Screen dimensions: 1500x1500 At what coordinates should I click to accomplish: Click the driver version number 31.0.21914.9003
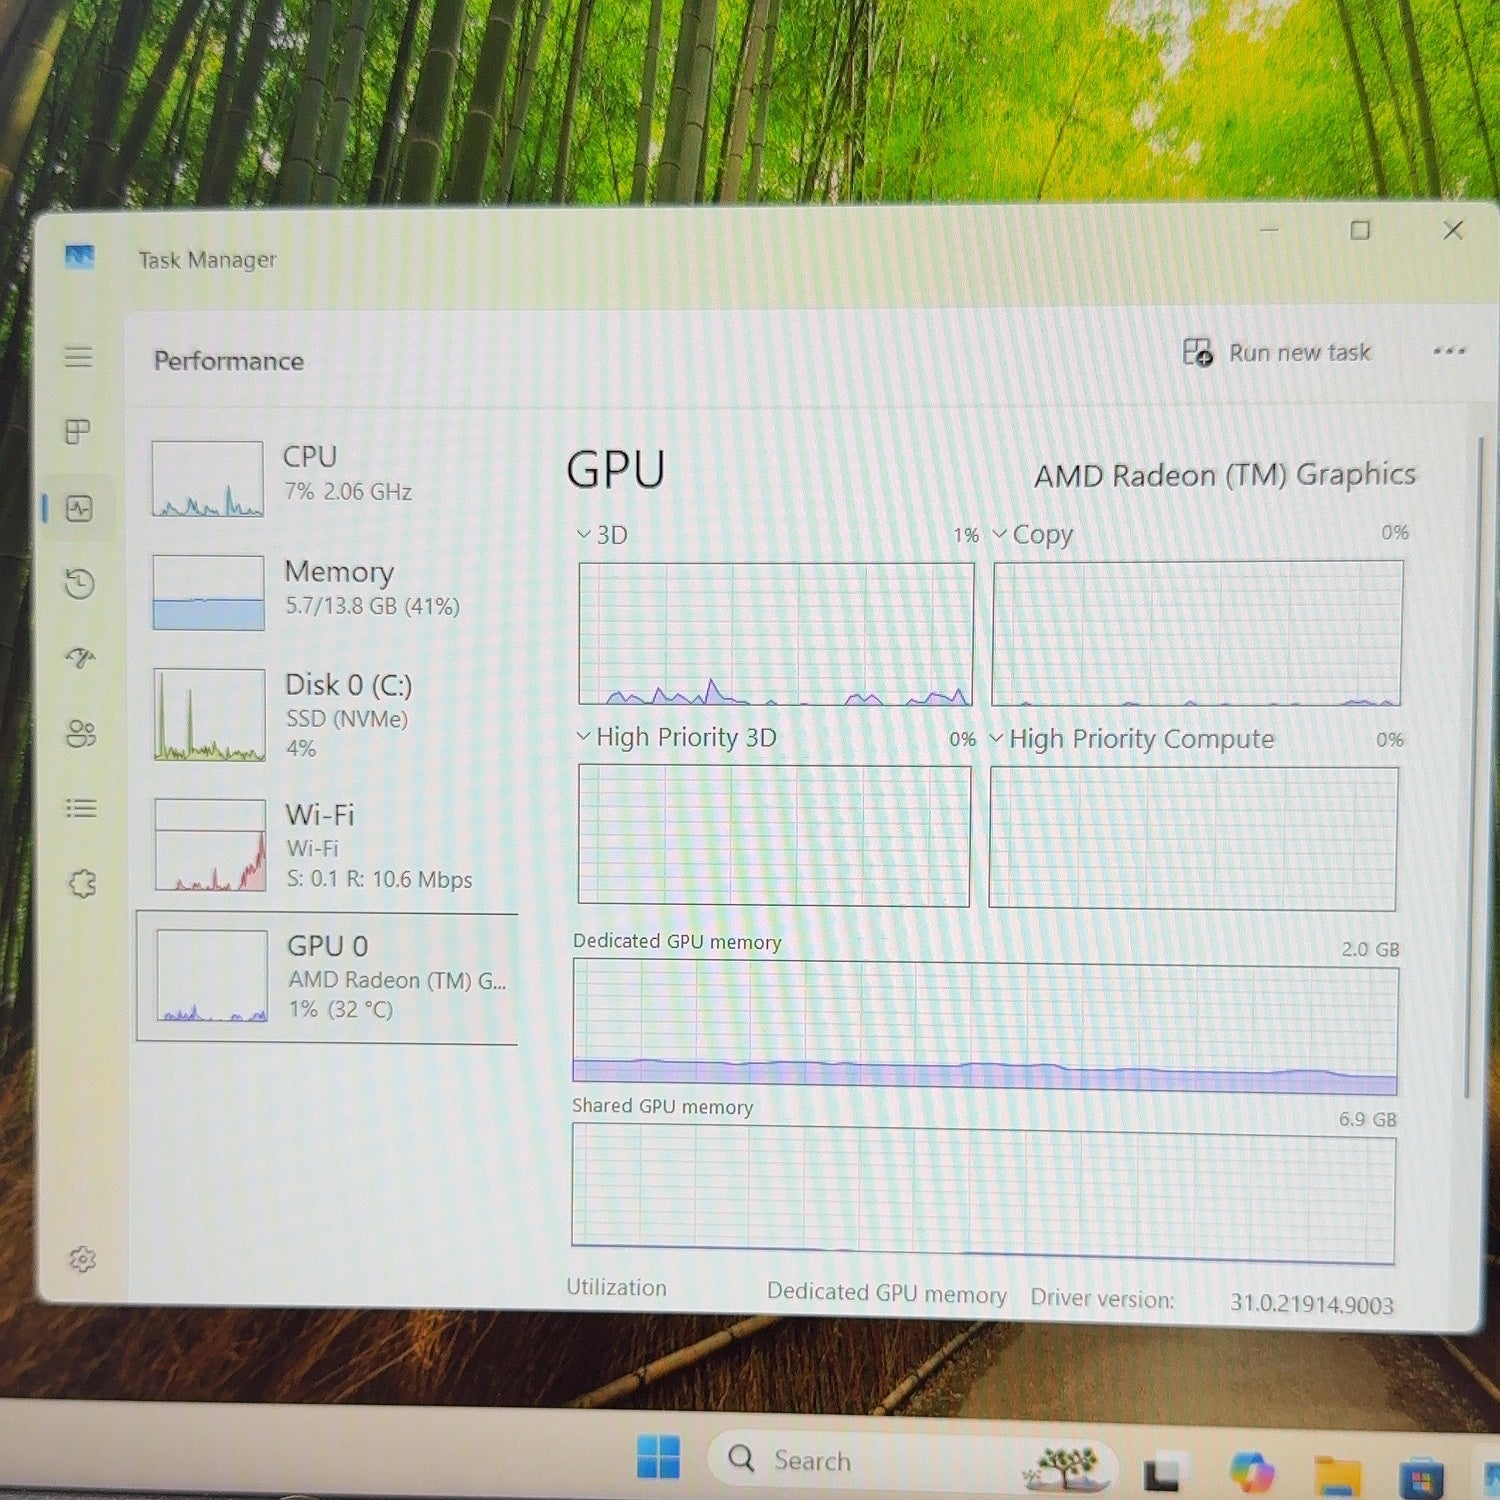(1312, 1303)
